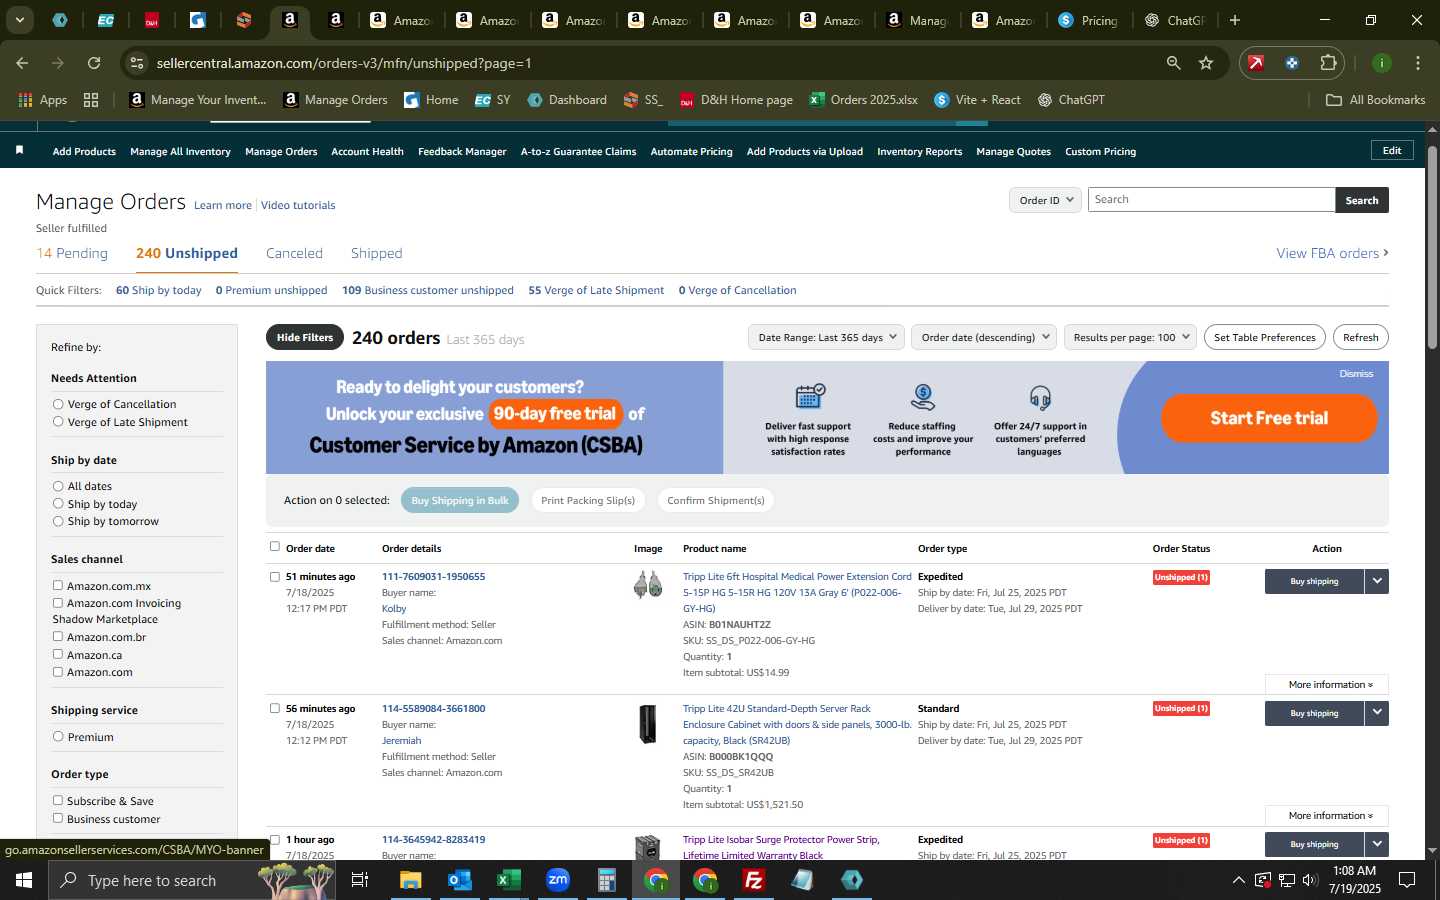Open Outlook from the taskbar
The width and height of the screenshot is (1440, 900).
(x=460, y=880)
